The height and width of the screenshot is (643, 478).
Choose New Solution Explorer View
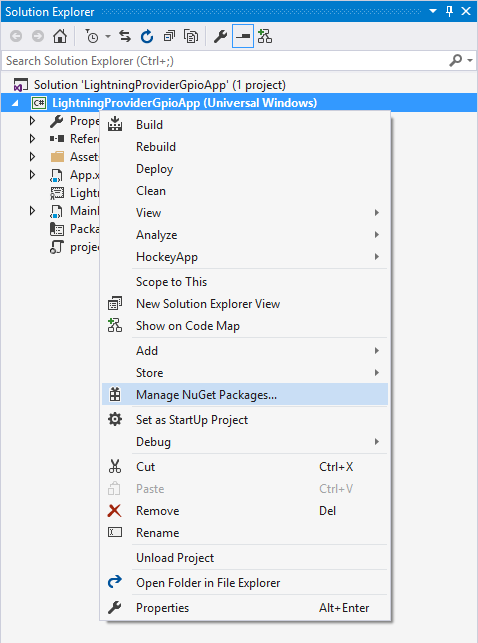click(x=245, y=304)
